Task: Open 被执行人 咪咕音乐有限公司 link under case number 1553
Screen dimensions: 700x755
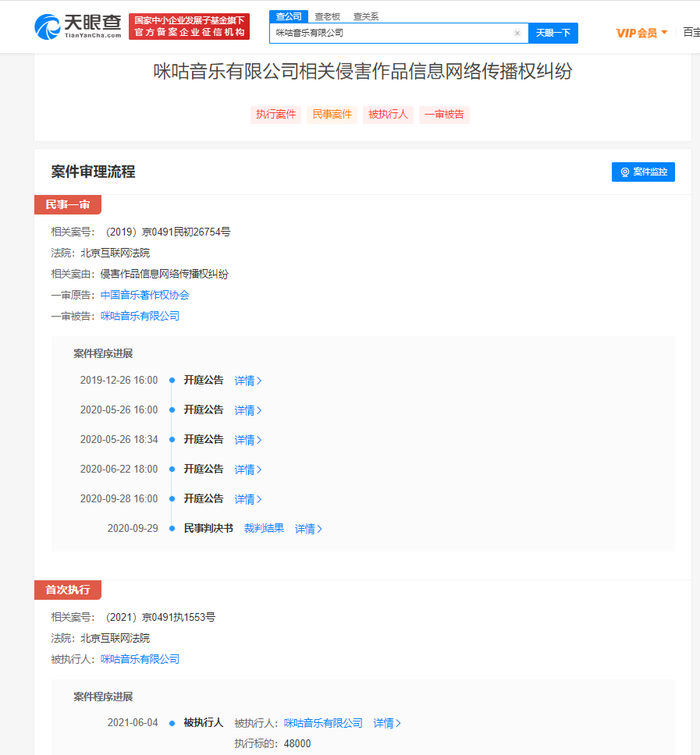Action: click(x=140, y=659)
